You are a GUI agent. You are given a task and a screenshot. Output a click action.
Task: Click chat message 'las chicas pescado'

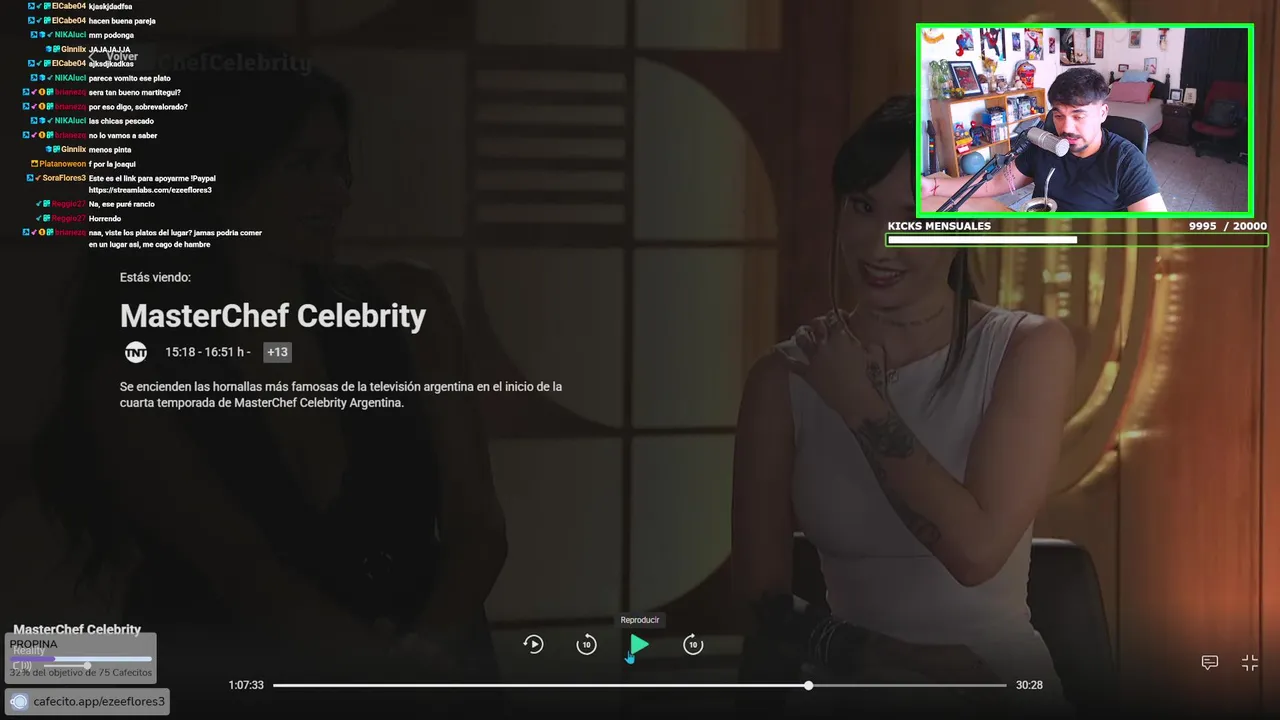pos(121,121)
